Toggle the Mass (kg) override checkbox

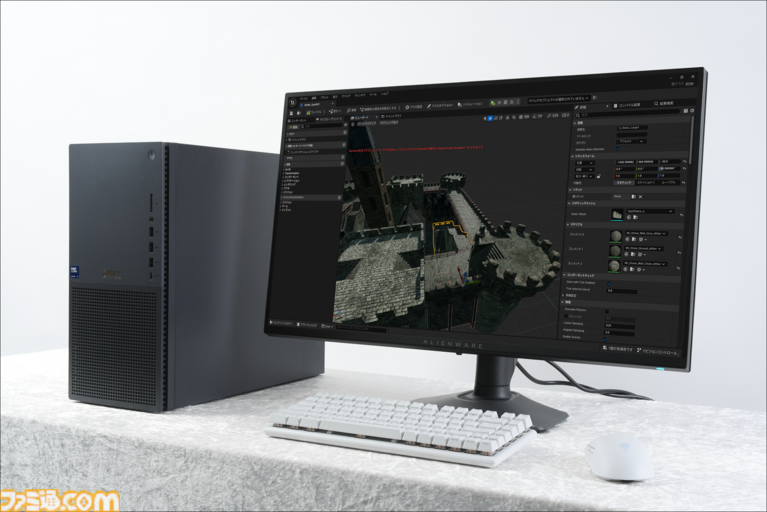[566, 316]
